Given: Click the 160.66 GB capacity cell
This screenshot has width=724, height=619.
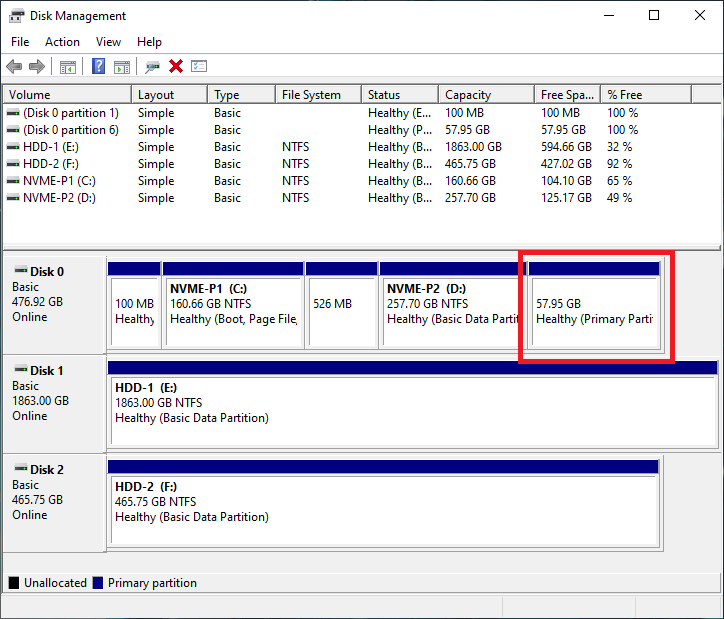Looking at the screenshot, I should [470, 181].
